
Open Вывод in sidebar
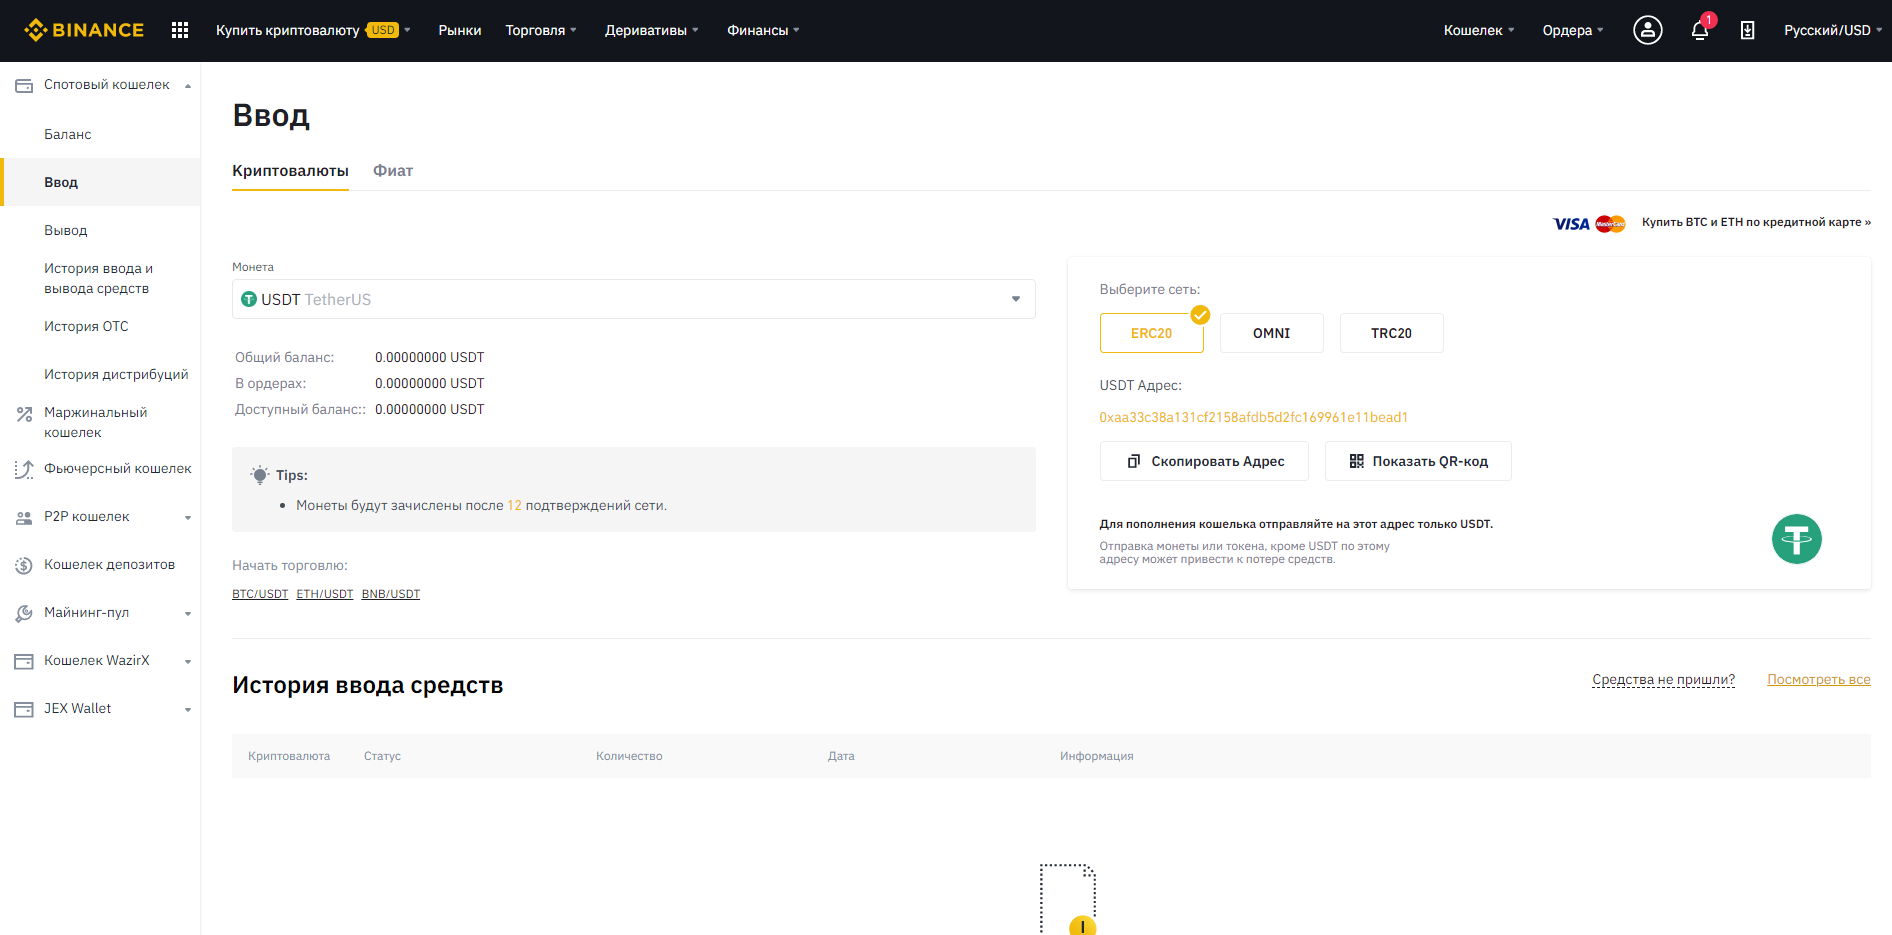pos(66,230)
